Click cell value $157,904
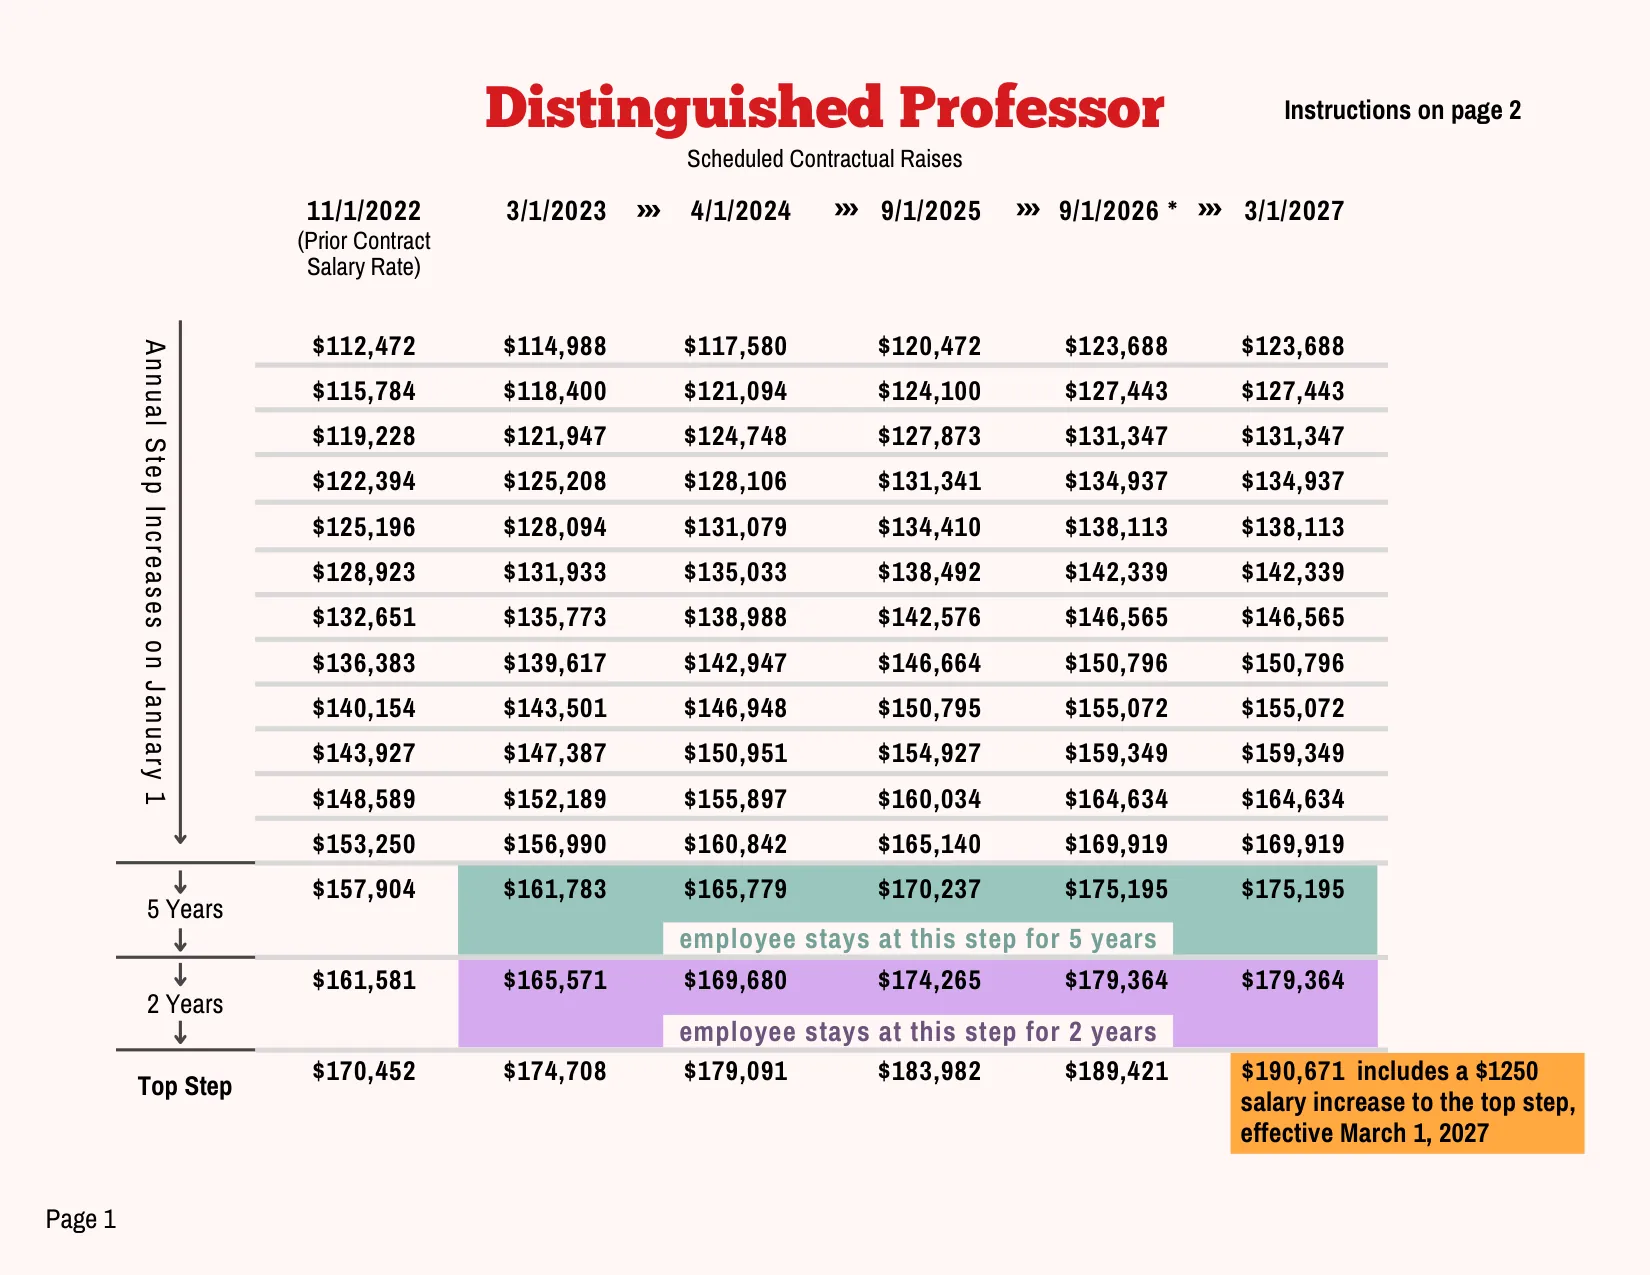The width and height of the screenshot is (1650, 1275). tap(364, 889)
